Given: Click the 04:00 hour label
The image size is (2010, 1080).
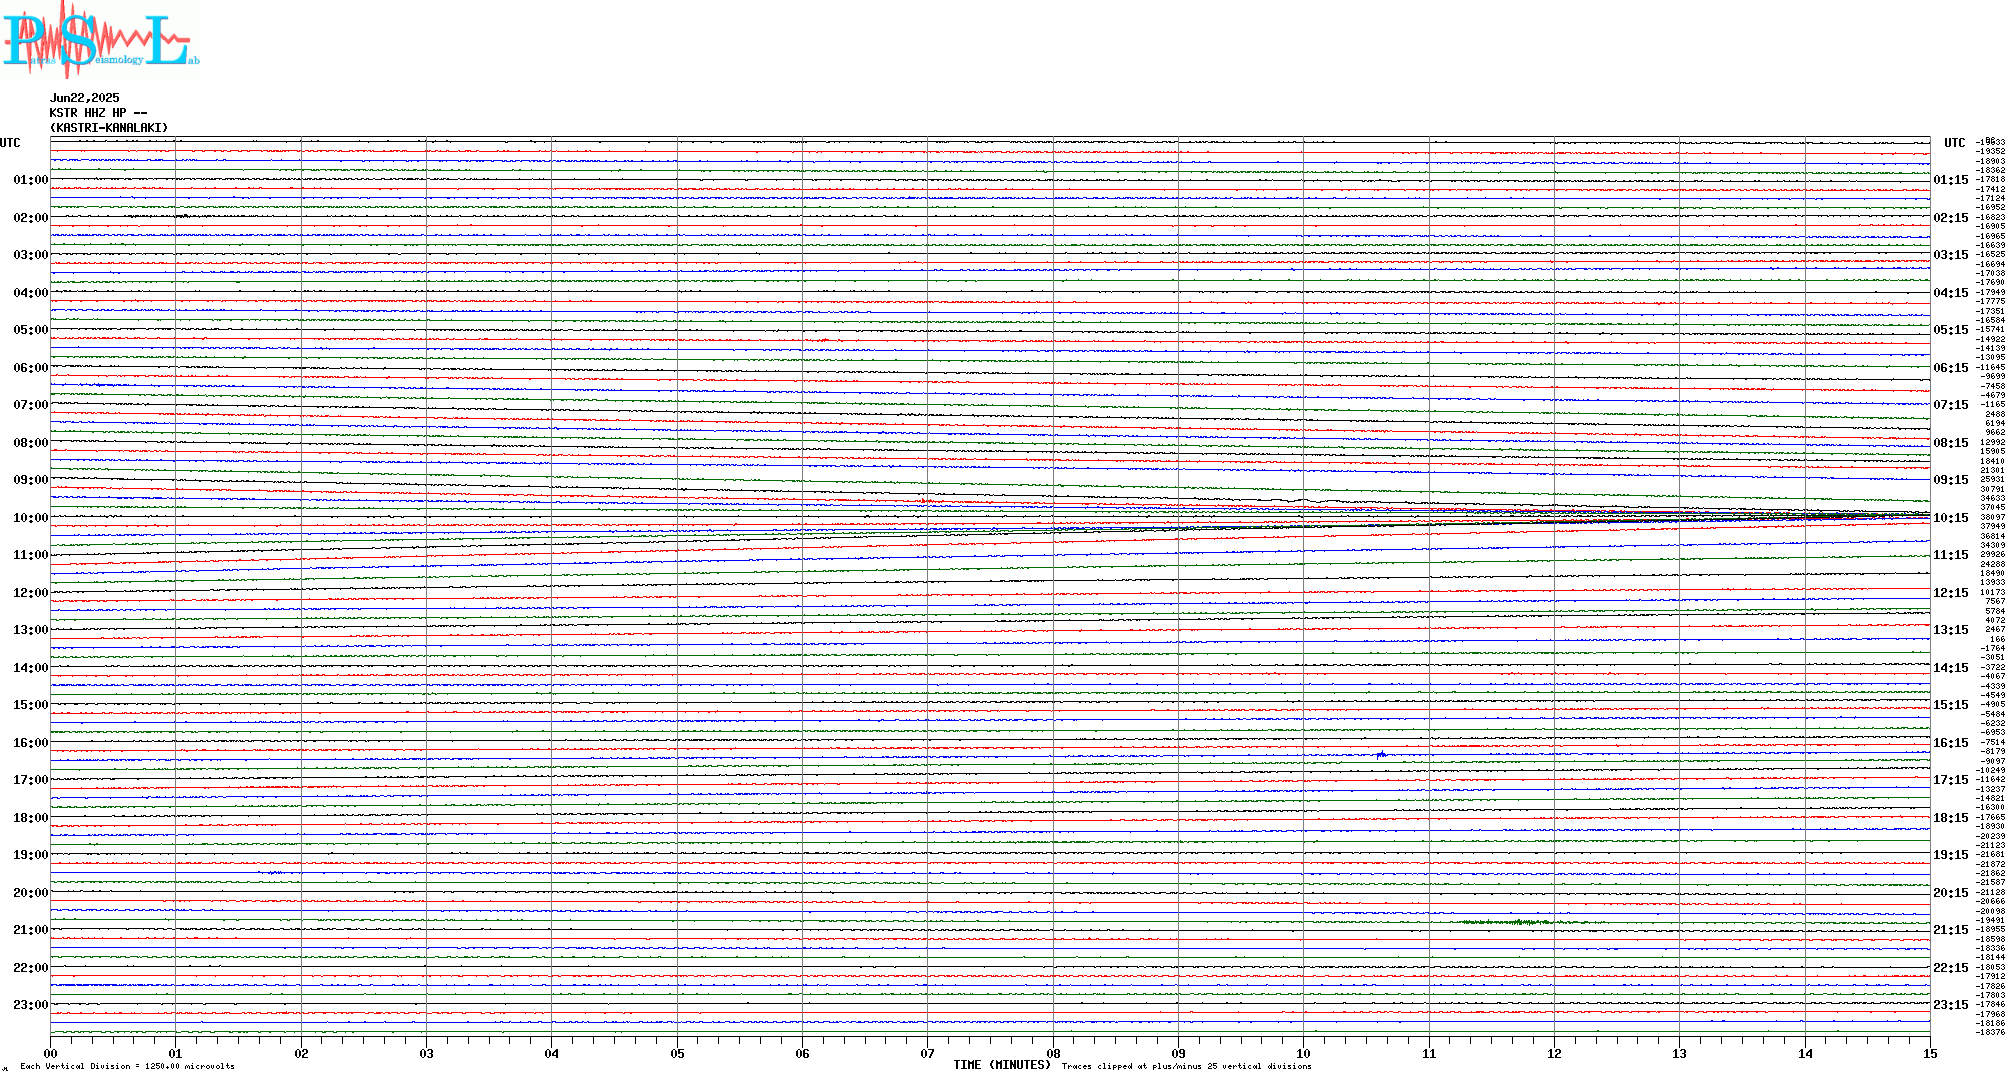Looking at the screenshot, I should (x=31, y=293).
